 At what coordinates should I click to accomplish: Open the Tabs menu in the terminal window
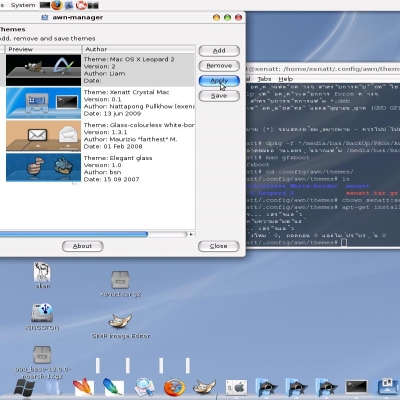tap(264, 79)
